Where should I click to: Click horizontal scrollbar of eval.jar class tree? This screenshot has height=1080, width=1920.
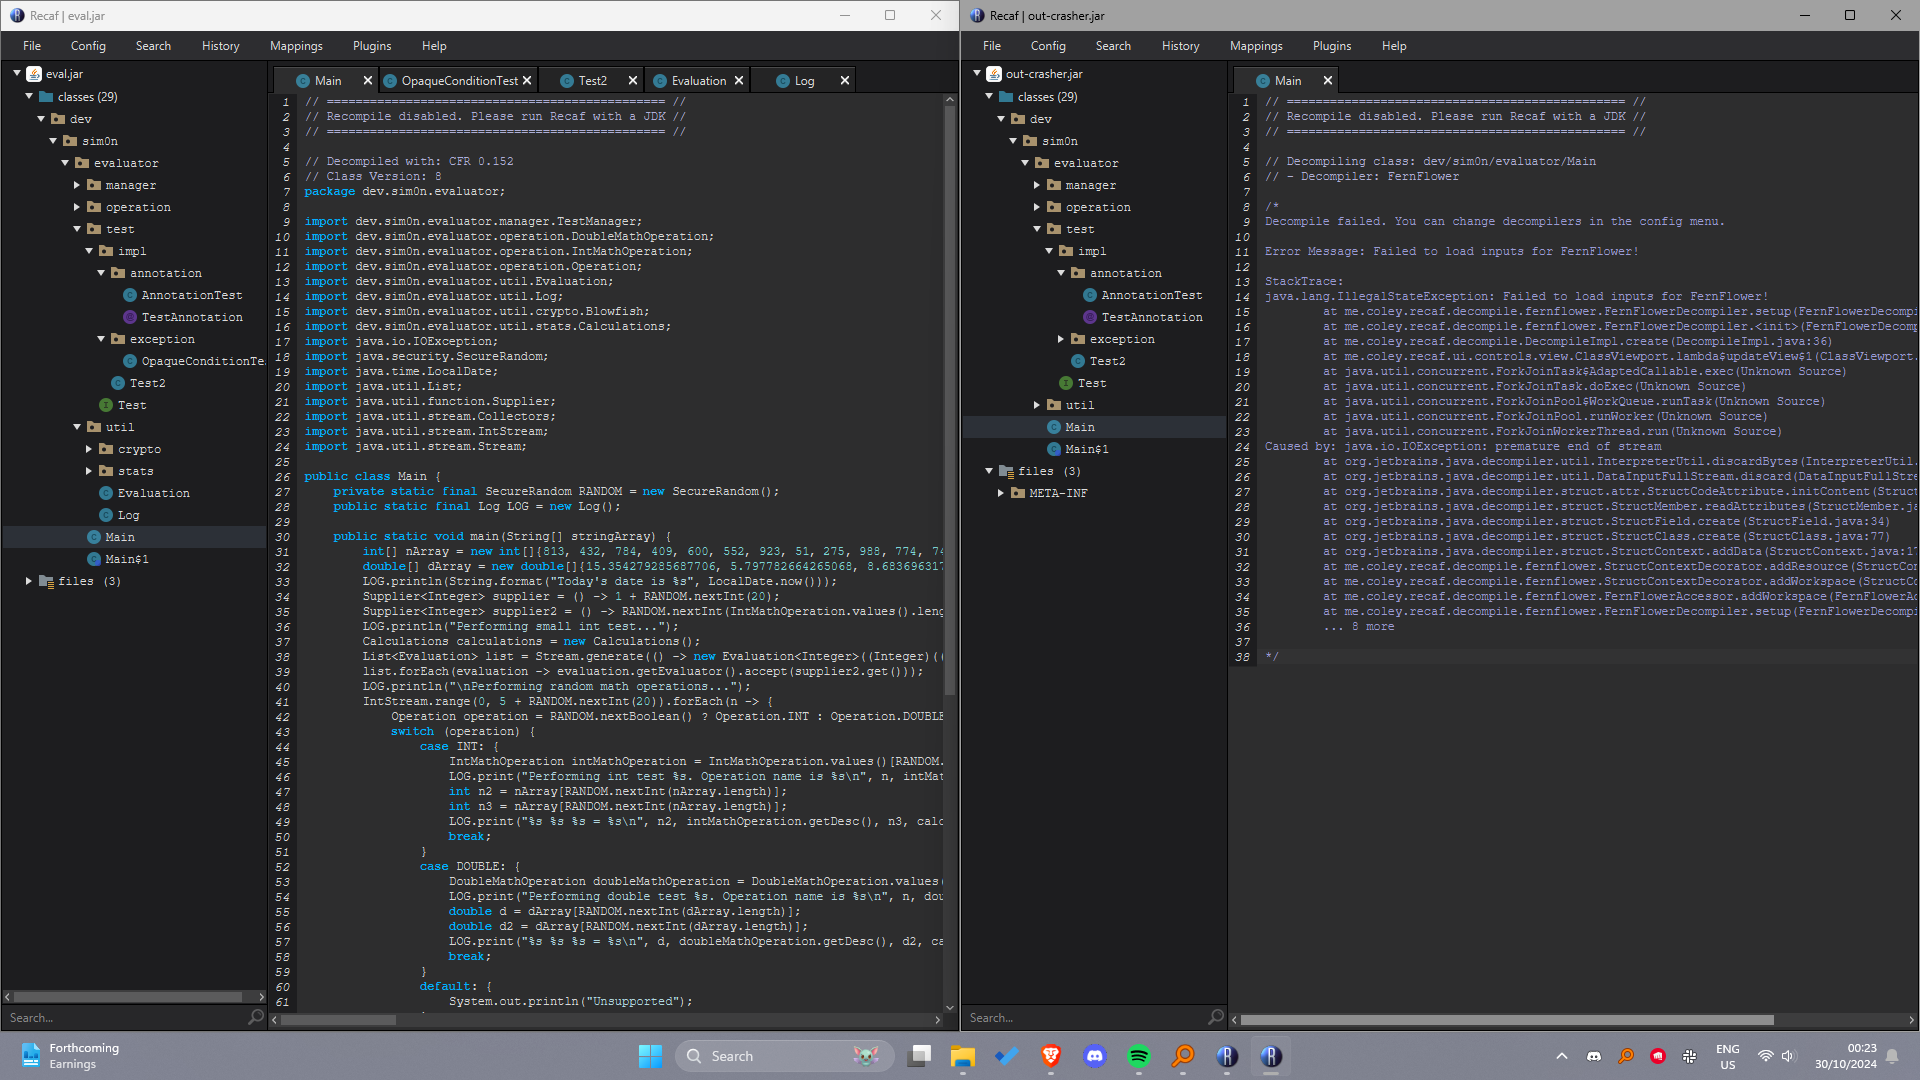tap(127, 997)
